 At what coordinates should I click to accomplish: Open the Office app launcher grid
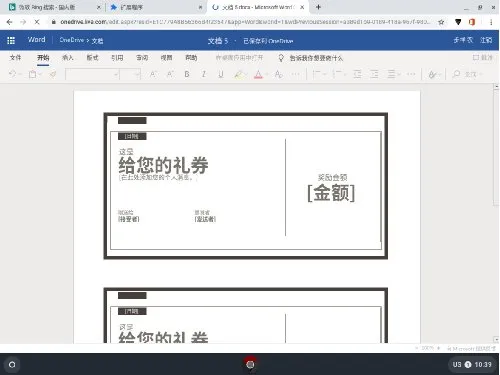(11, 40)
